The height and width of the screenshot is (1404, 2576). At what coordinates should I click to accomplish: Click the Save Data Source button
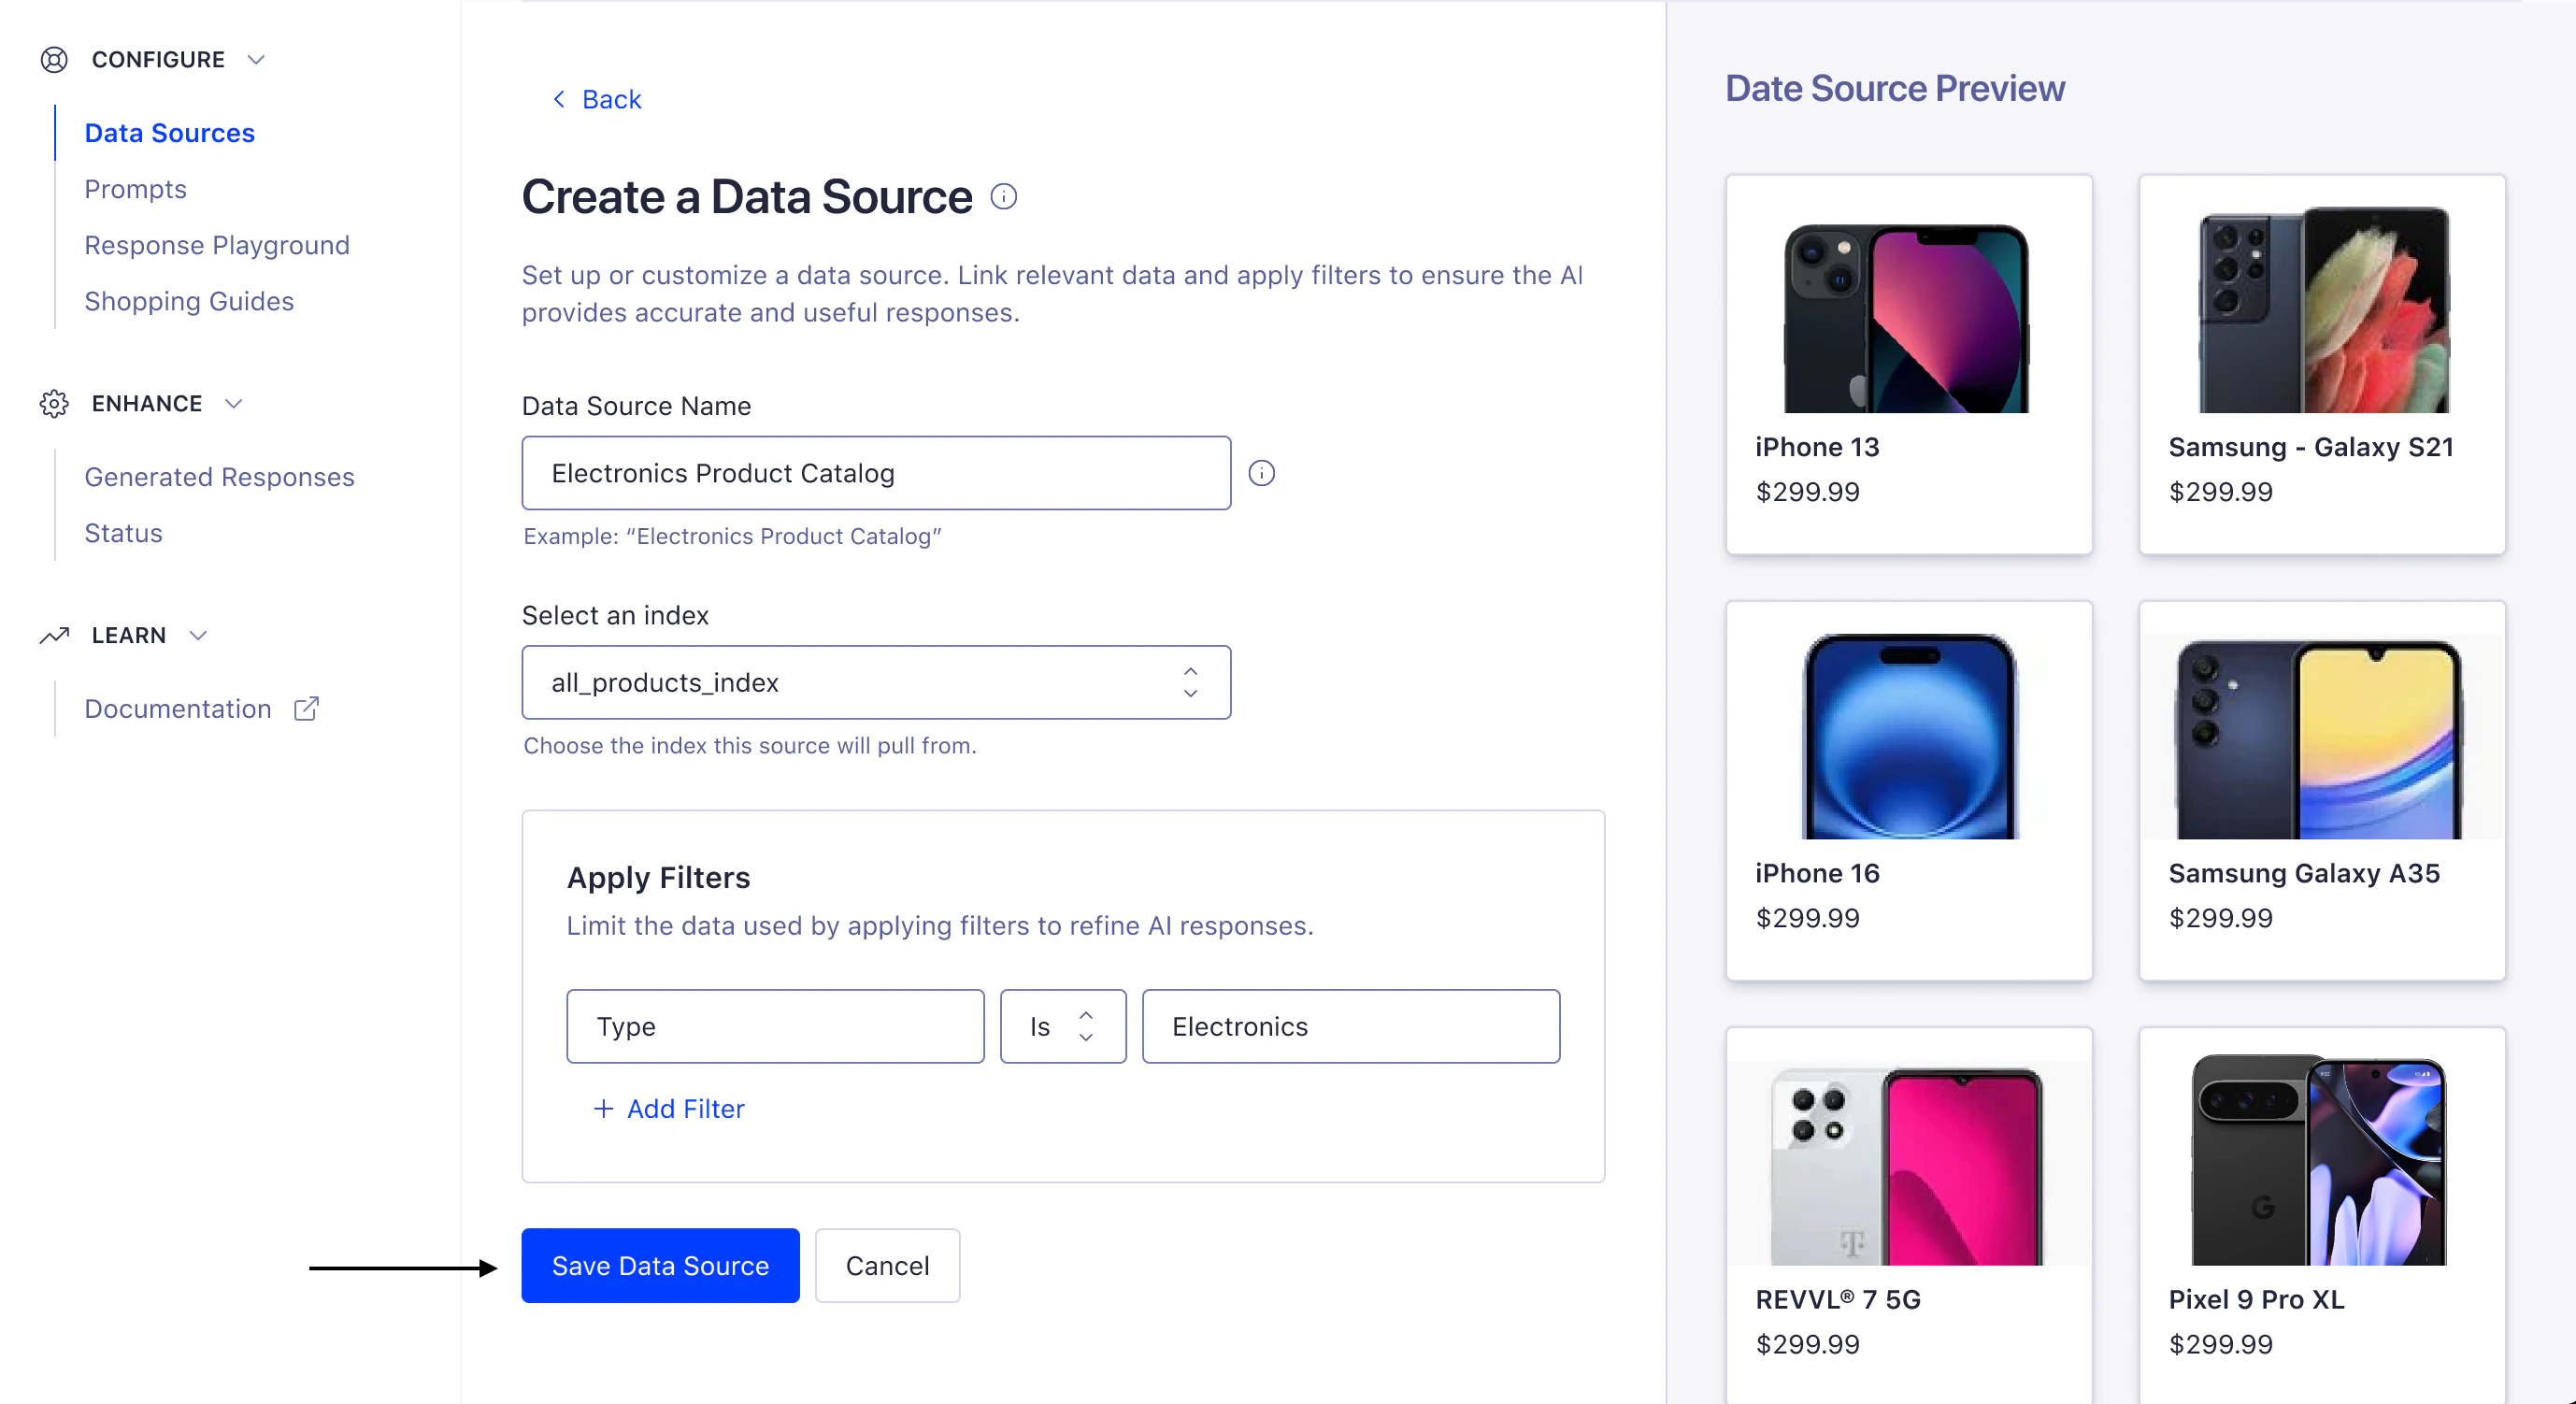click(x=660, y=1265)
